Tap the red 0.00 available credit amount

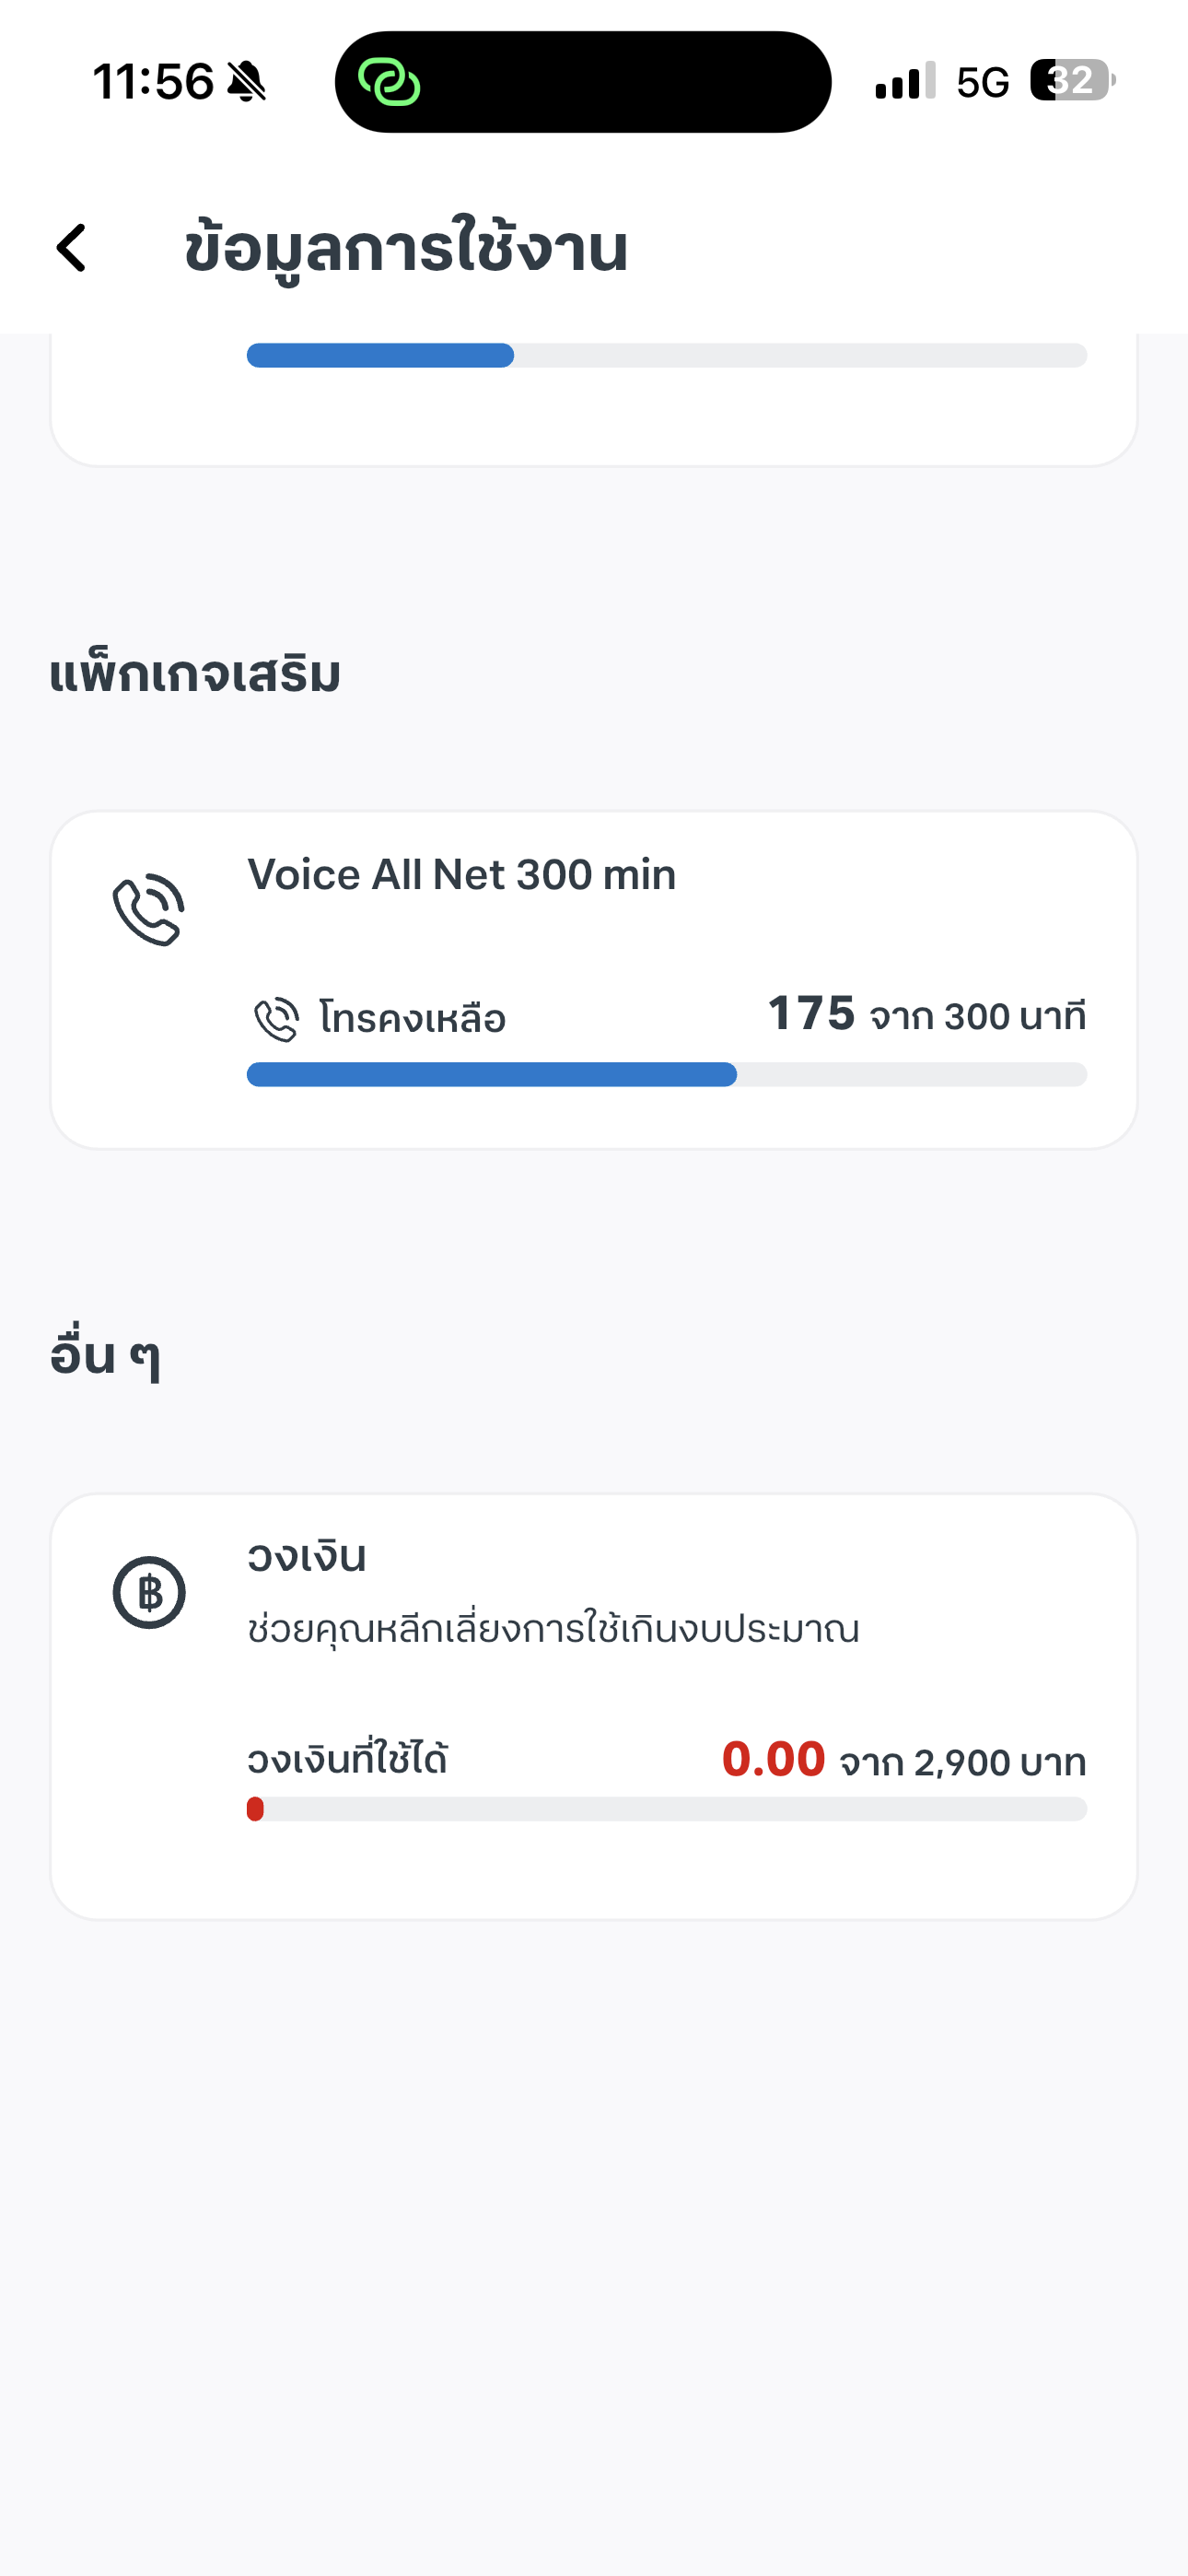pyautogui.click(x=773, y=1759)
